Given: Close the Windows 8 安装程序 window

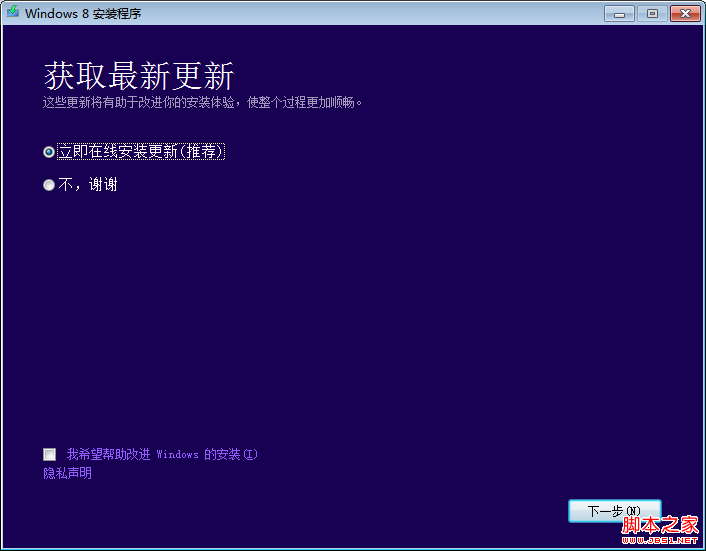Looking at the screenshot, I should pos(685,14).
